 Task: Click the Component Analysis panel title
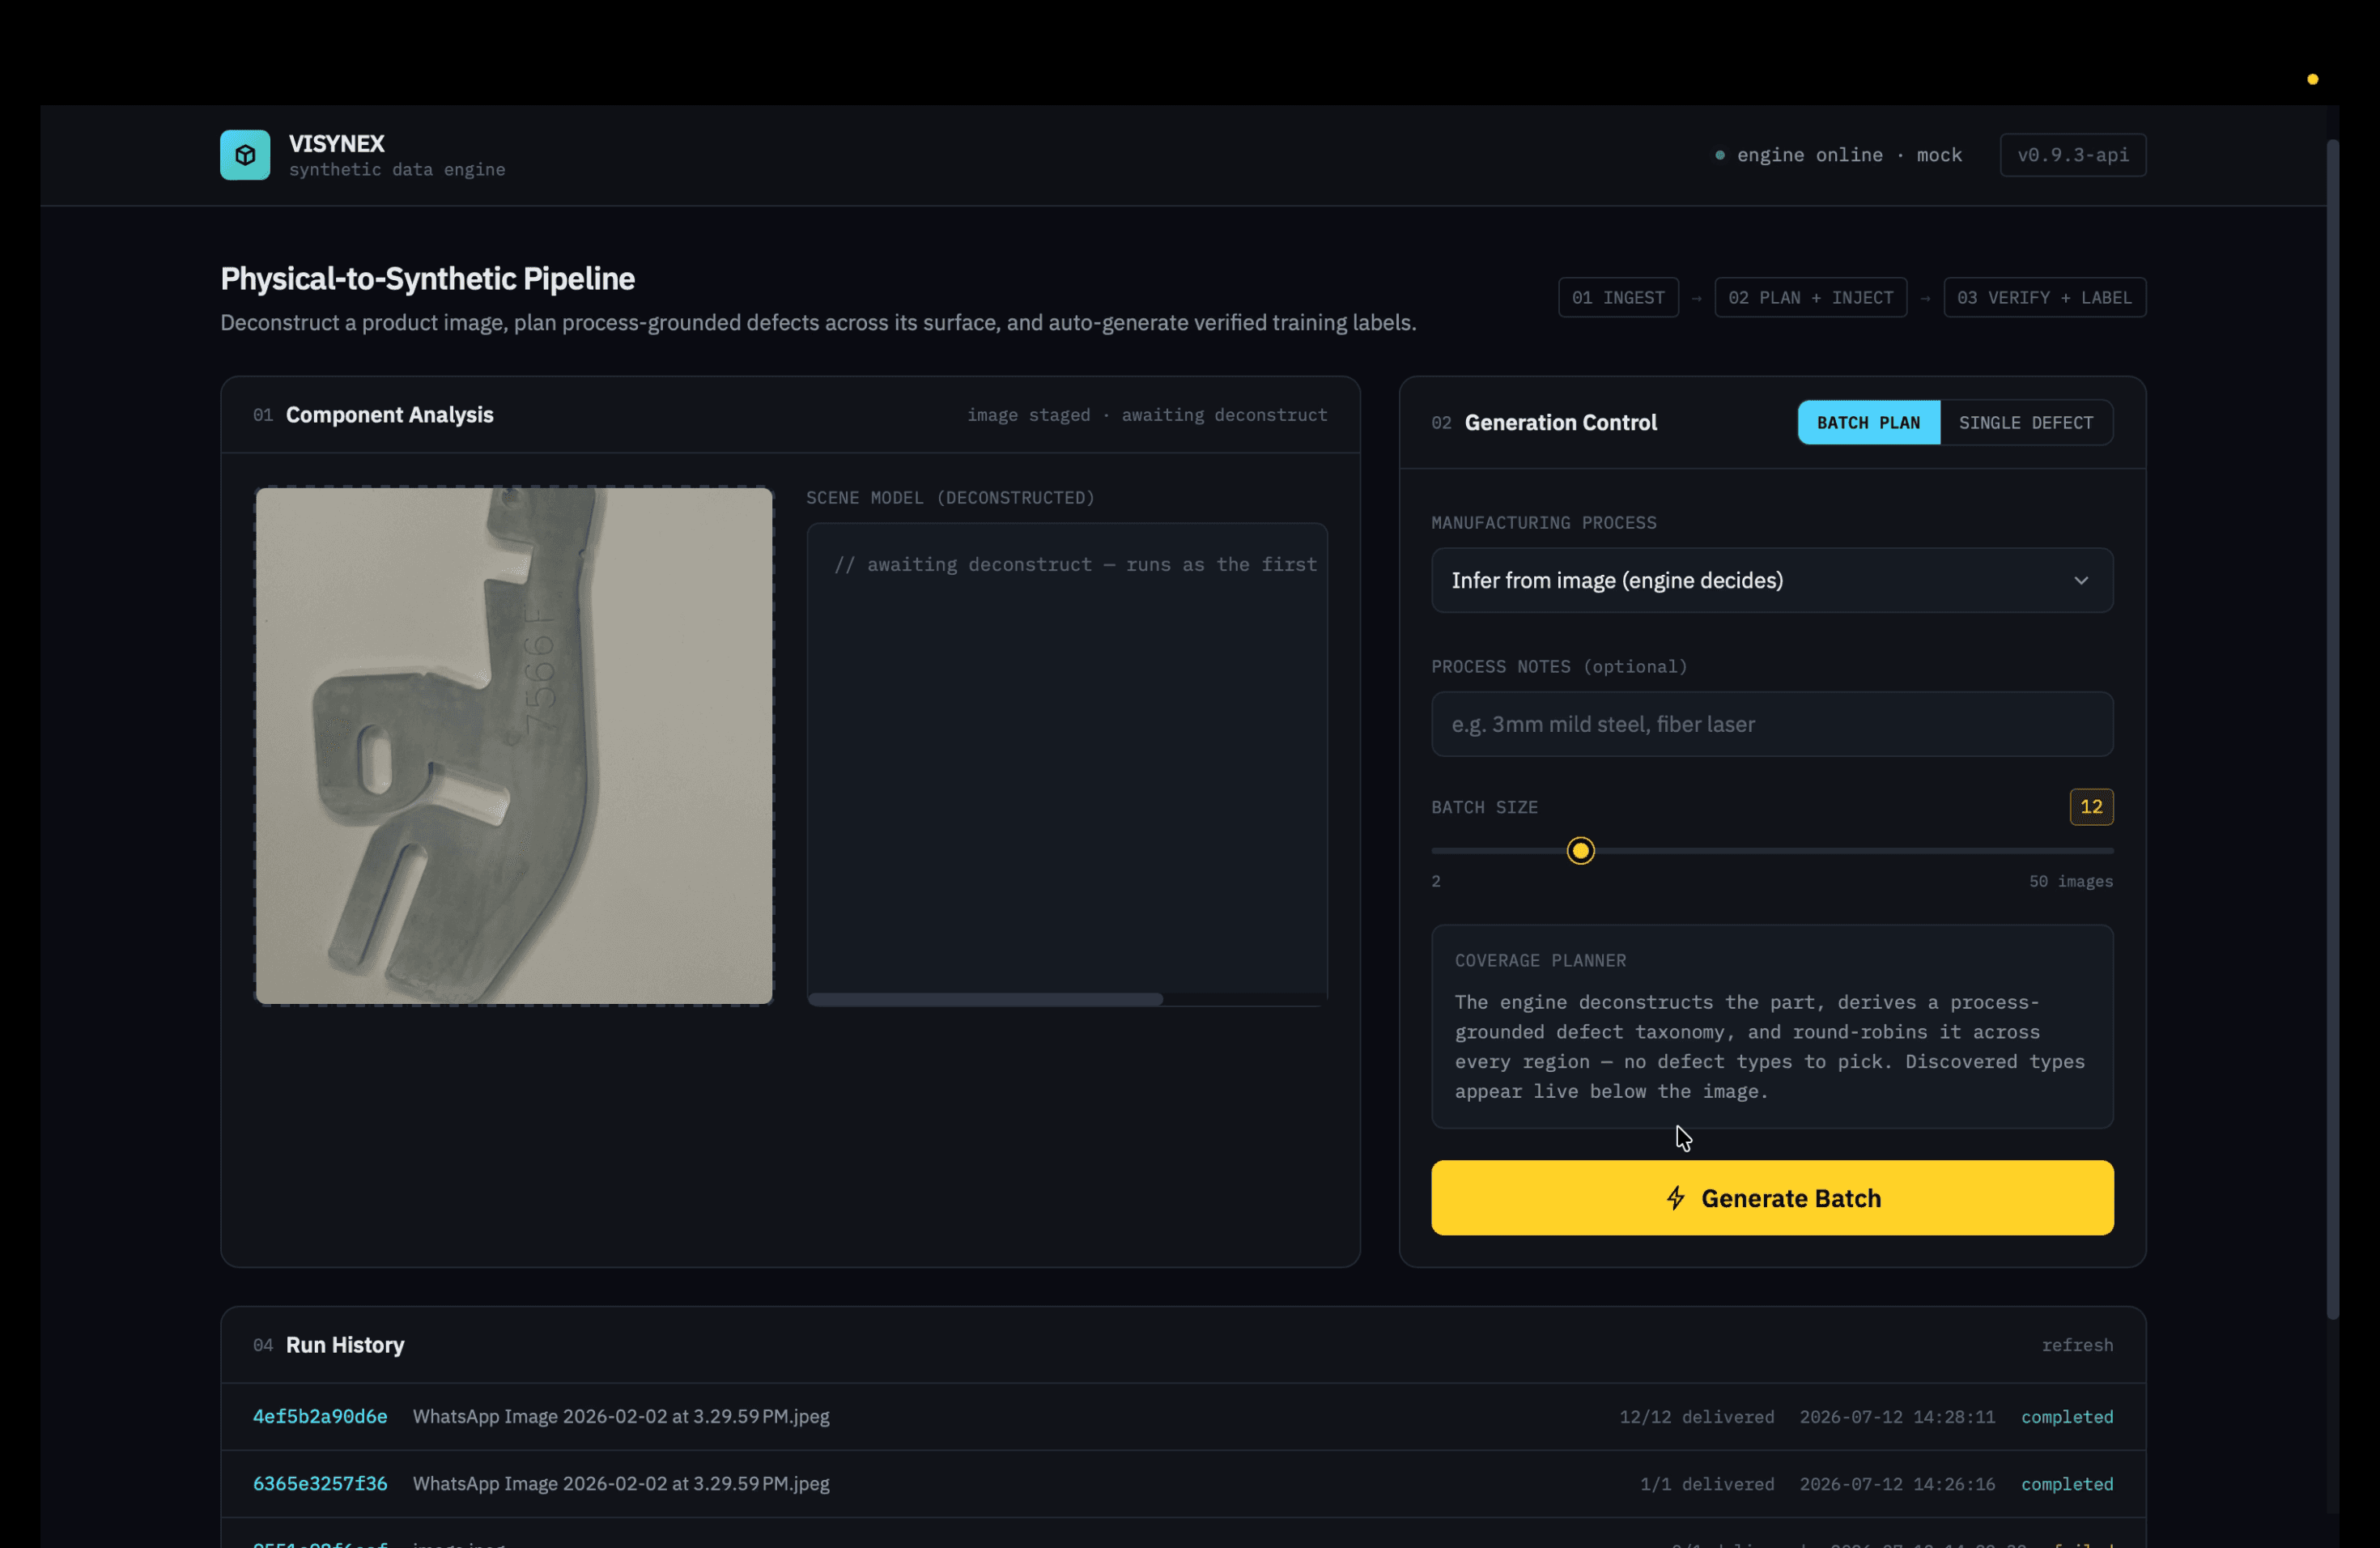(389, 415)
